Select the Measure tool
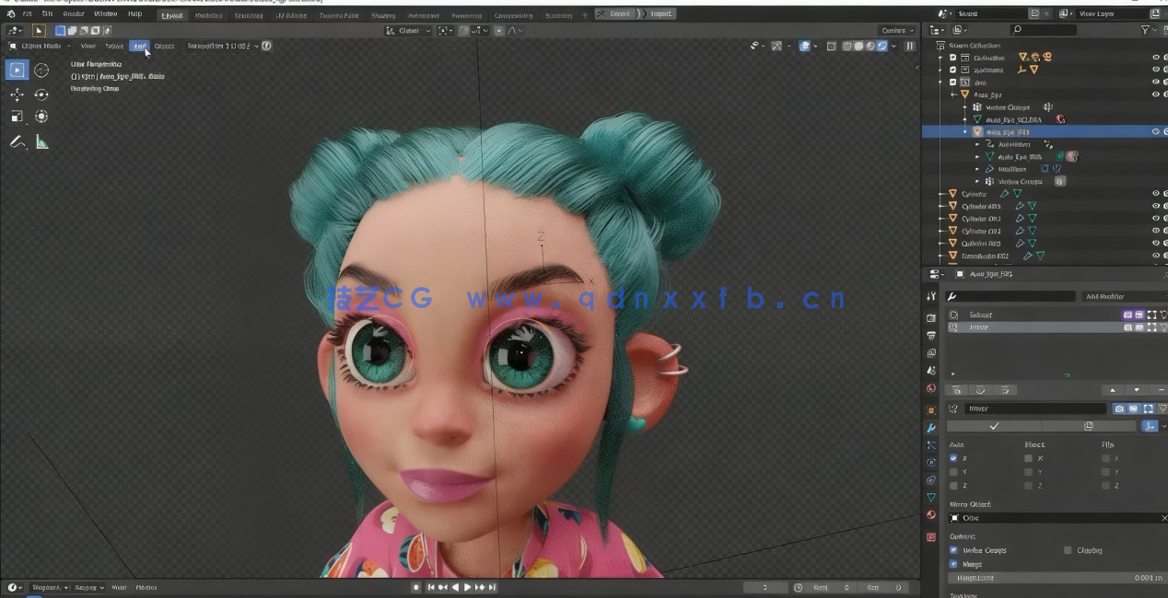The width and height of the screenshot is (1168, 598). [41, 141]
